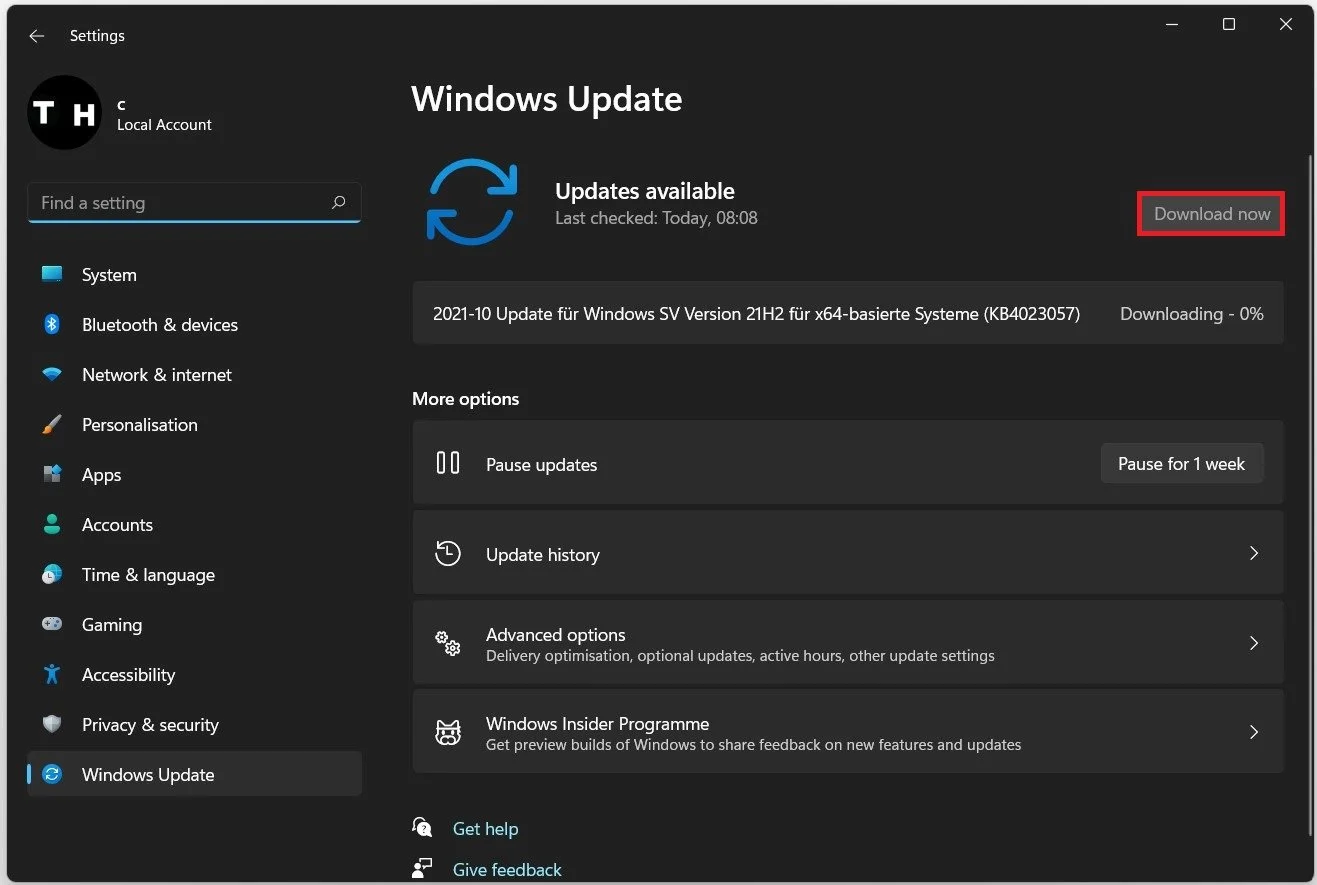Click the back arrow icon in Settings
Image resolution: width=1317 pixels, height=885 pixels.
click(37, 36)
